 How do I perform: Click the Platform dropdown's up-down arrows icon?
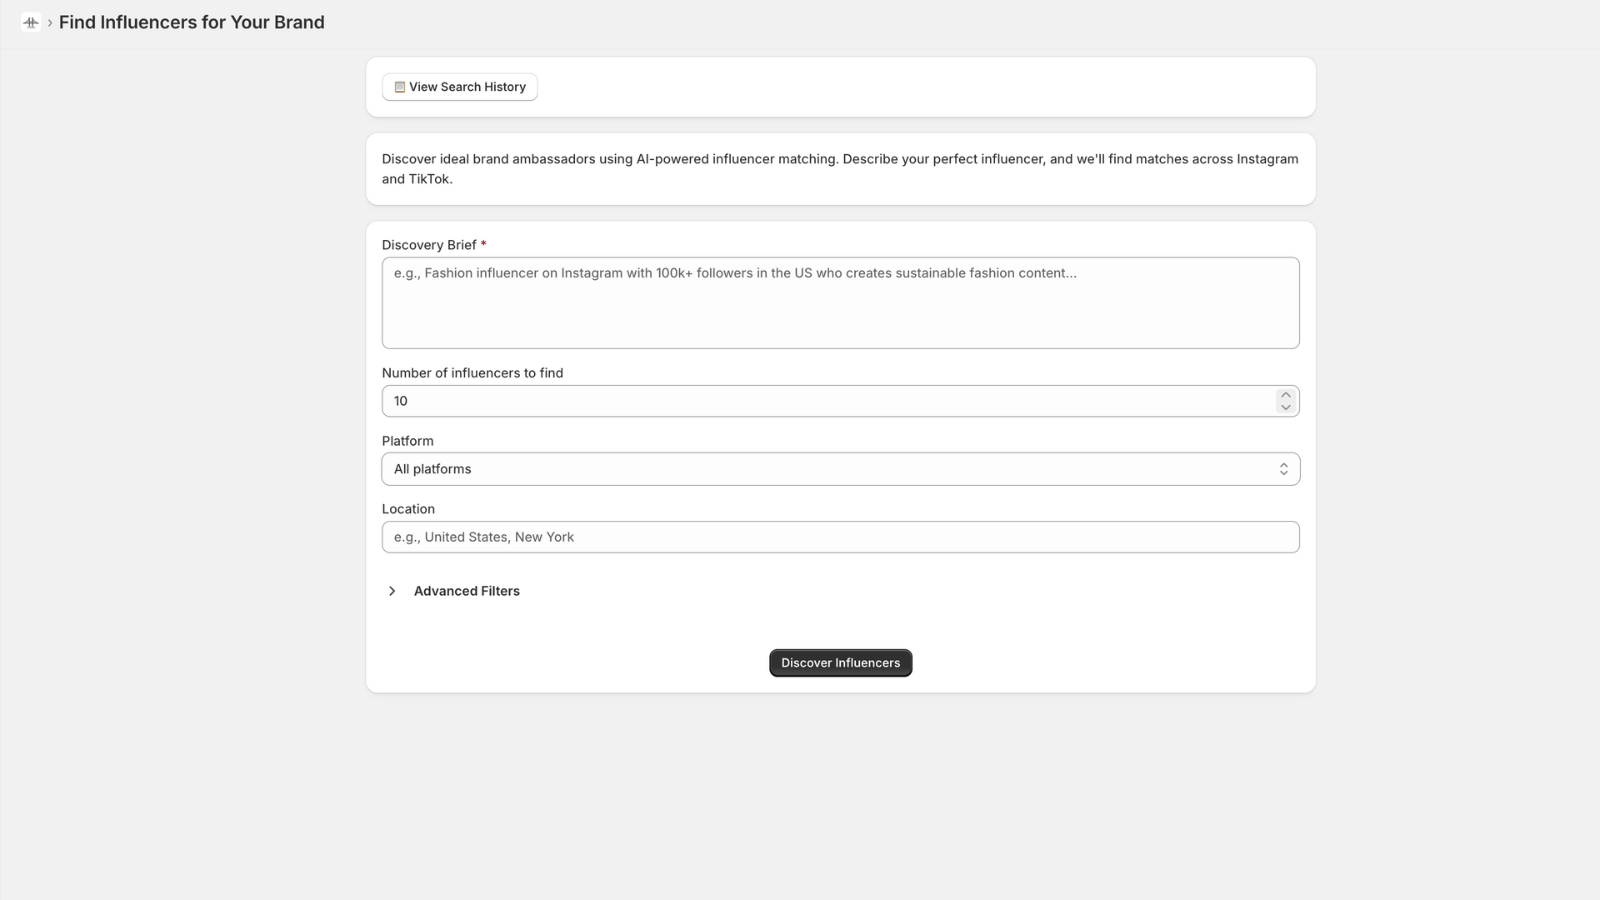1284,469
